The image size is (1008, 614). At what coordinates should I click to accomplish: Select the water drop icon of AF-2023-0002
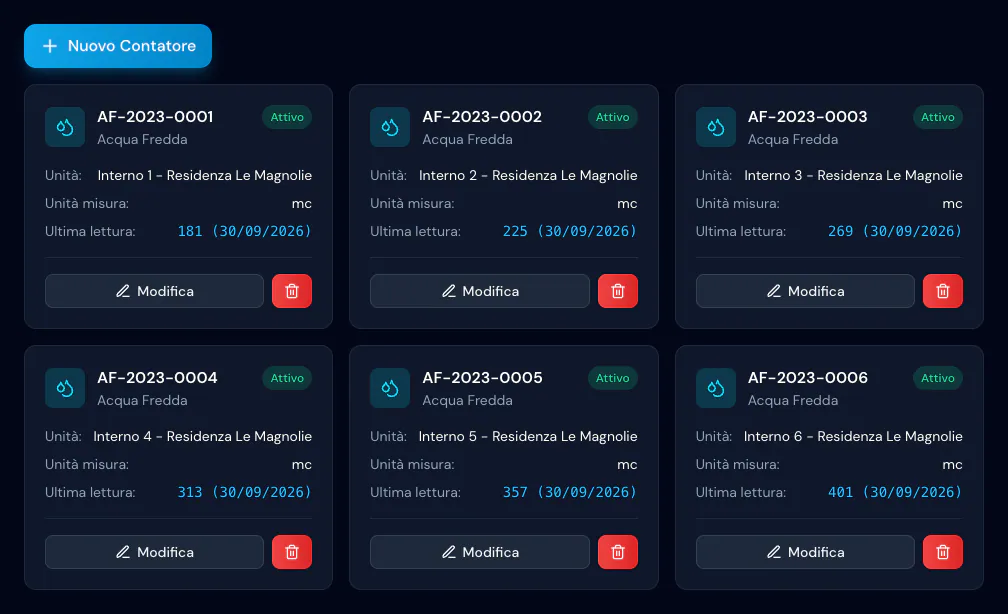(x=390, y=127)
